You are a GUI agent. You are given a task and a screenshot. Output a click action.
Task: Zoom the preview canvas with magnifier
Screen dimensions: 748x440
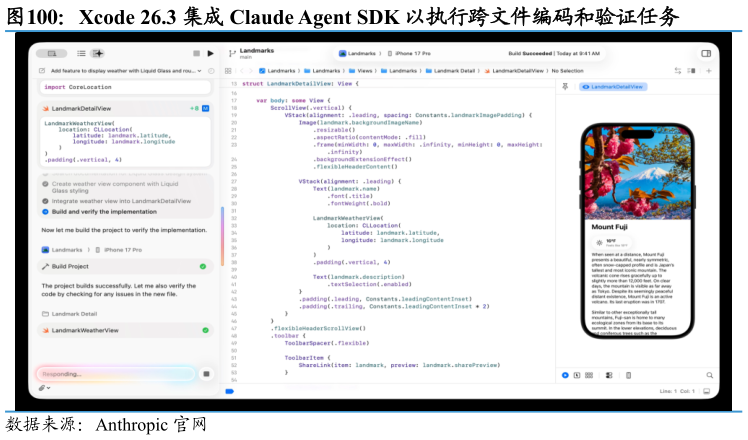pyautogui.click(x=709, y=375)
